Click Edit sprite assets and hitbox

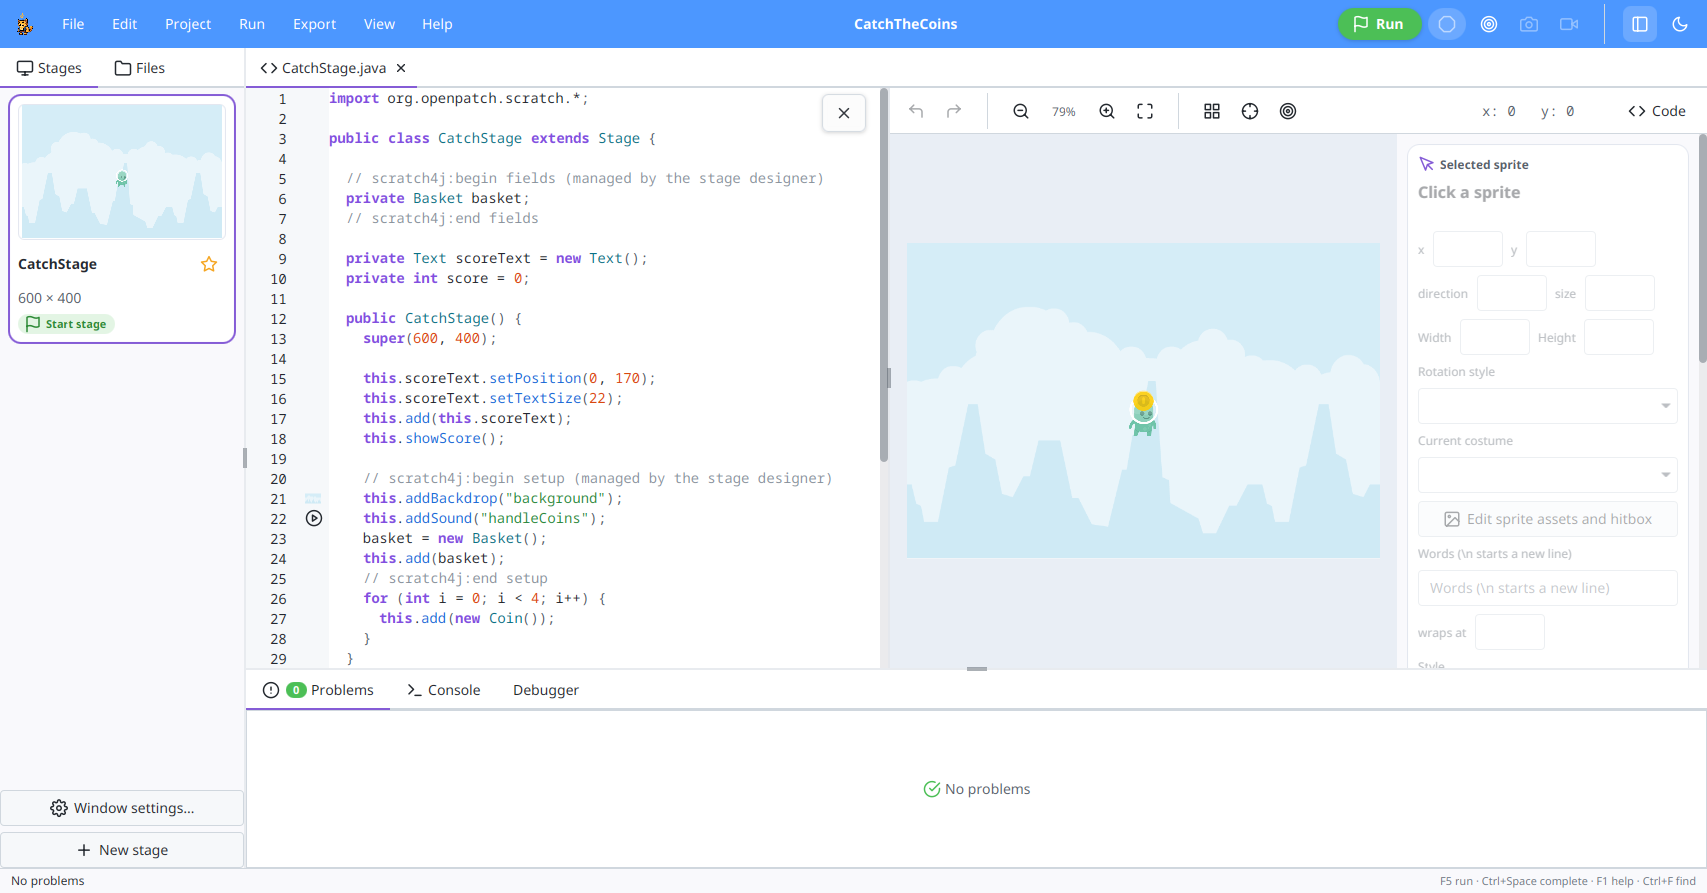tap(1547, 519)
